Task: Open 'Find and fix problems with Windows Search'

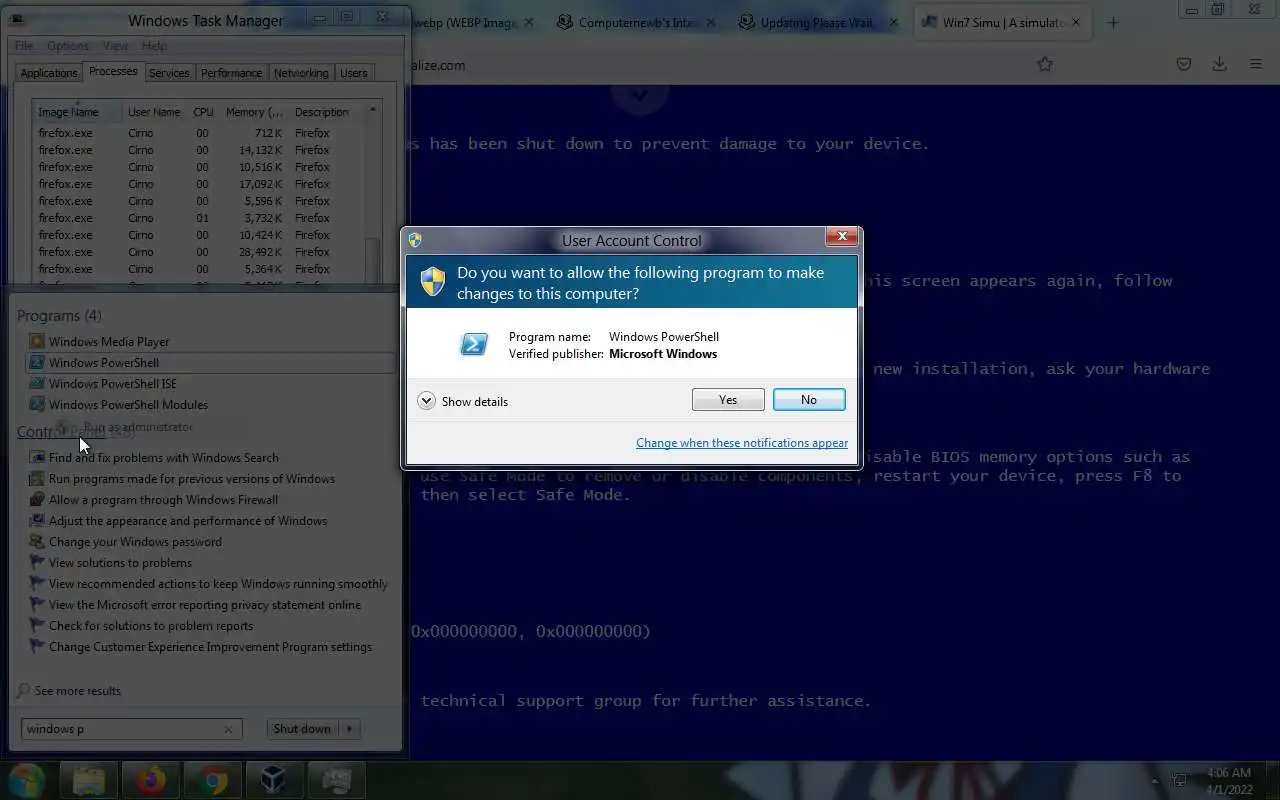Action: click(164, 458)
